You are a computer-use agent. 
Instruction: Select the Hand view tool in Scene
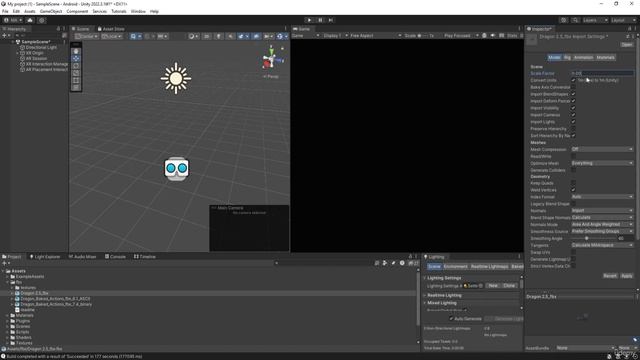pos(76,51)
